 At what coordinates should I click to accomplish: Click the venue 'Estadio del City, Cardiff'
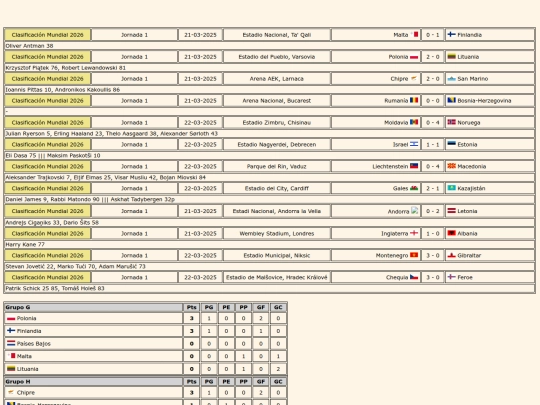click(277, 188)
